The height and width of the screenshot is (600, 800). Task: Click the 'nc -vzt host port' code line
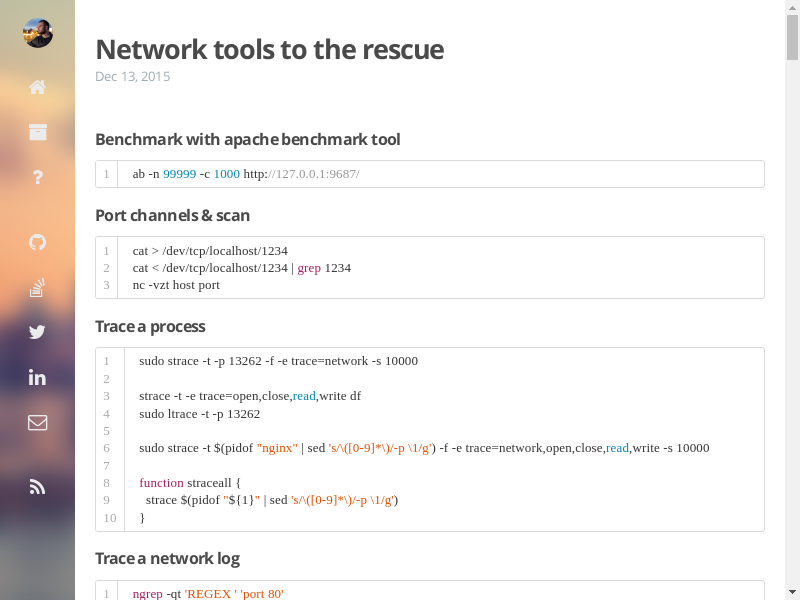click(176, 285)
